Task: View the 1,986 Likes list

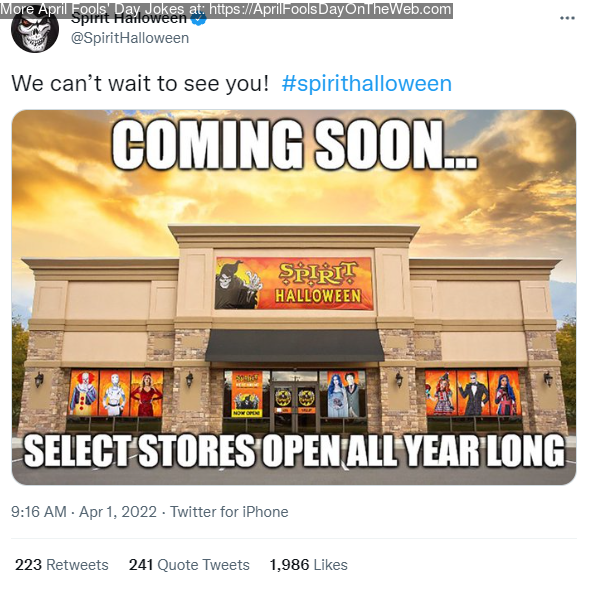Action: (308, 565)
